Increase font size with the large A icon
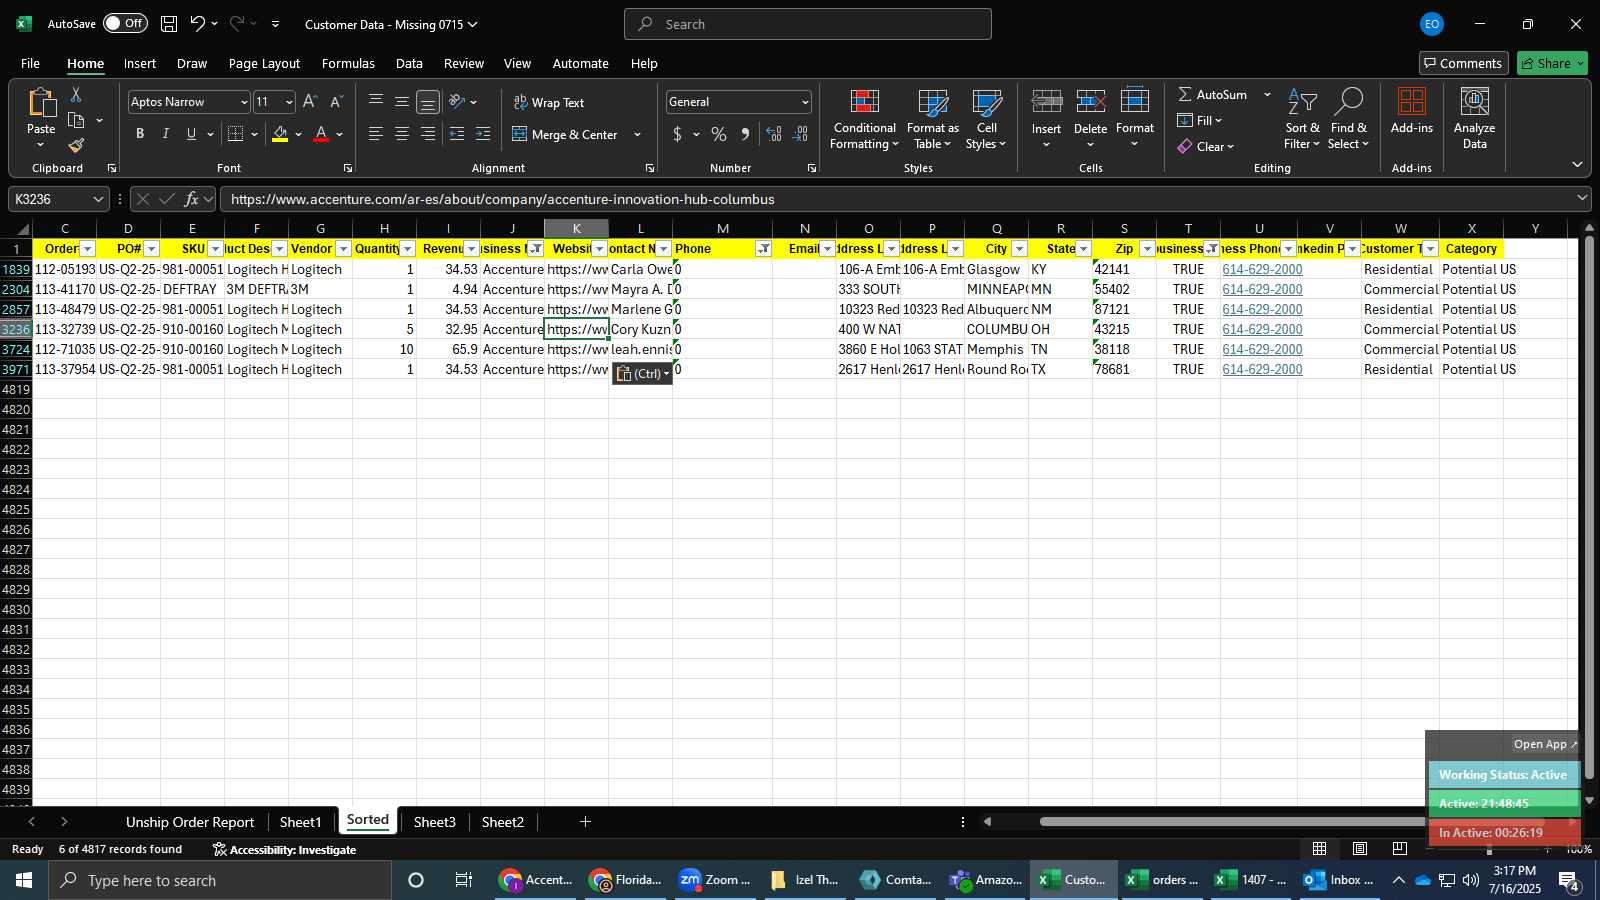Image resolution: width=1600 pixels, height=900 pixels. pyautogui.click(x=310, y=102)
